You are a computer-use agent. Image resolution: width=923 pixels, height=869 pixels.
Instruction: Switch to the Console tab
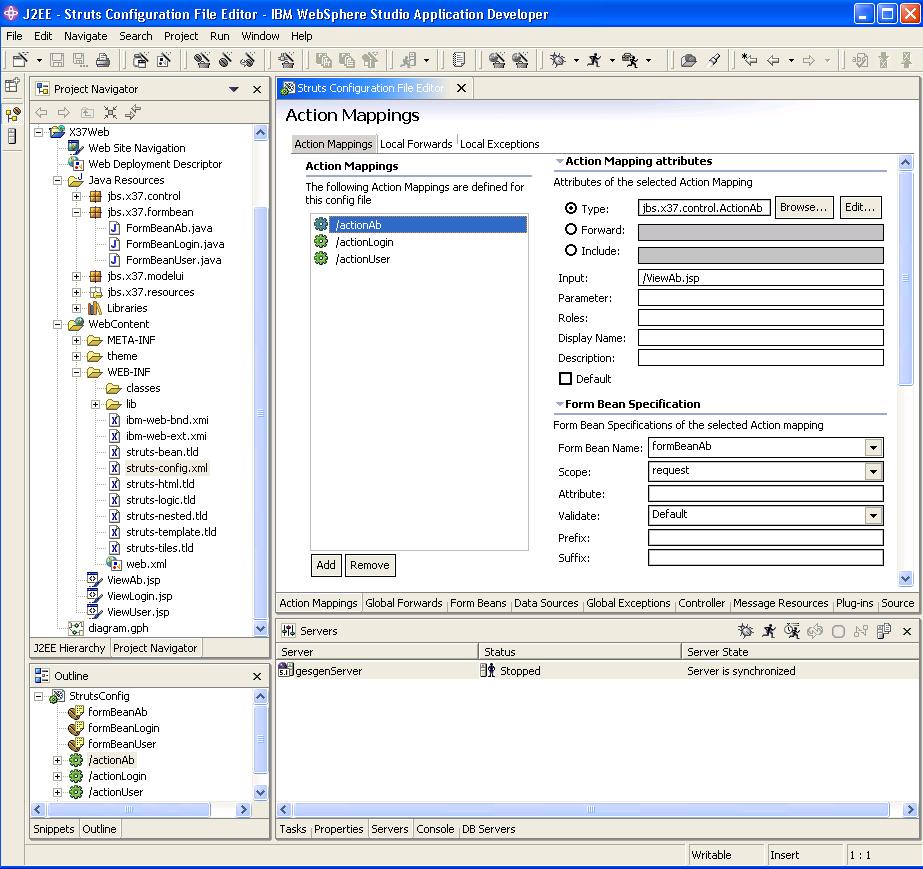pos(435,829)
